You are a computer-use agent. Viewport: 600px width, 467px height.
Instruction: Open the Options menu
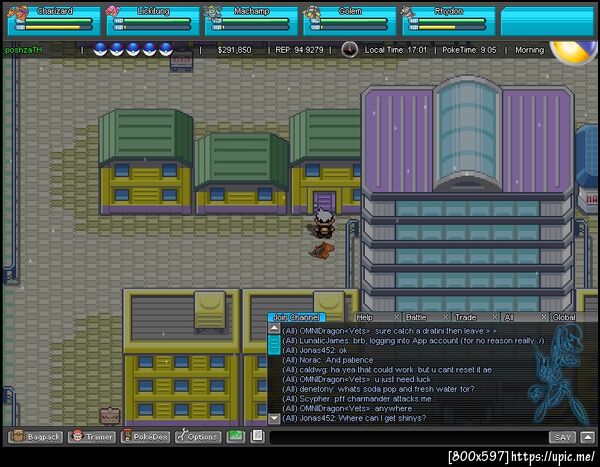click(198, 436)
